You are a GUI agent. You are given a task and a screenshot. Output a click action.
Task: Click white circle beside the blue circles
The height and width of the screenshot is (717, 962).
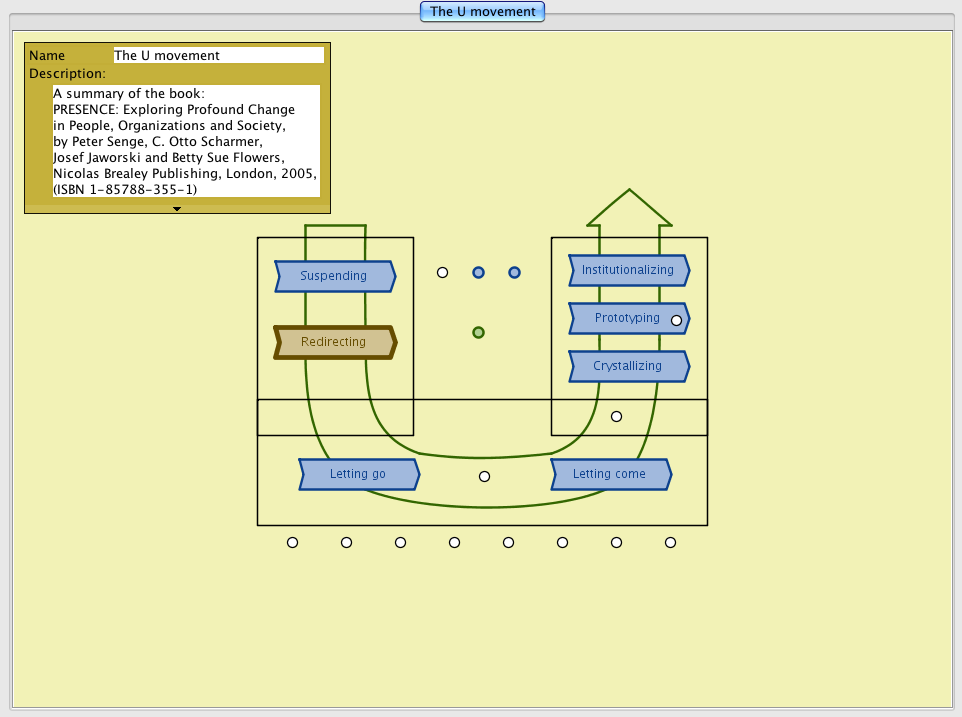443,272
